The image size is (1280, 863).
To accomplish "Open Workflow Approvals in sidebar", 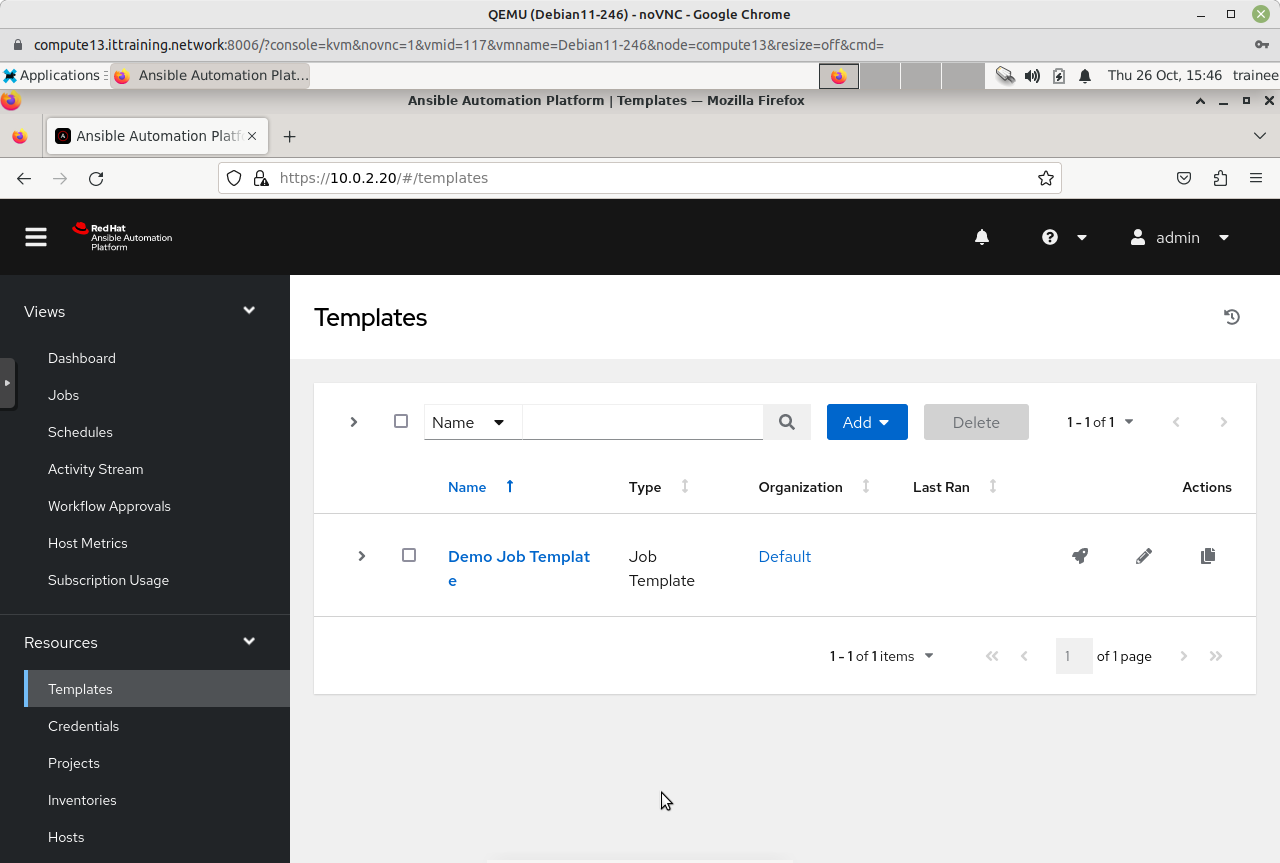I will (x=109, y=506).
